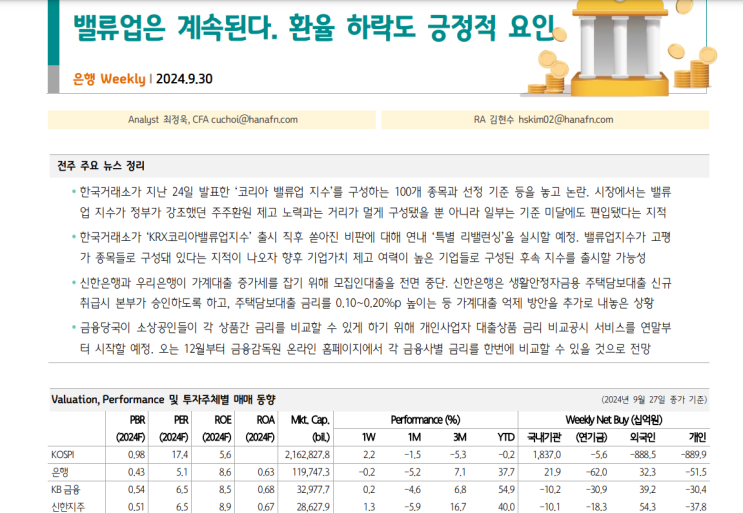The width and height of the screenshot is (743, 513).
Task: Click 신한지주 3M value '16.7'
Action: (459, 507)
